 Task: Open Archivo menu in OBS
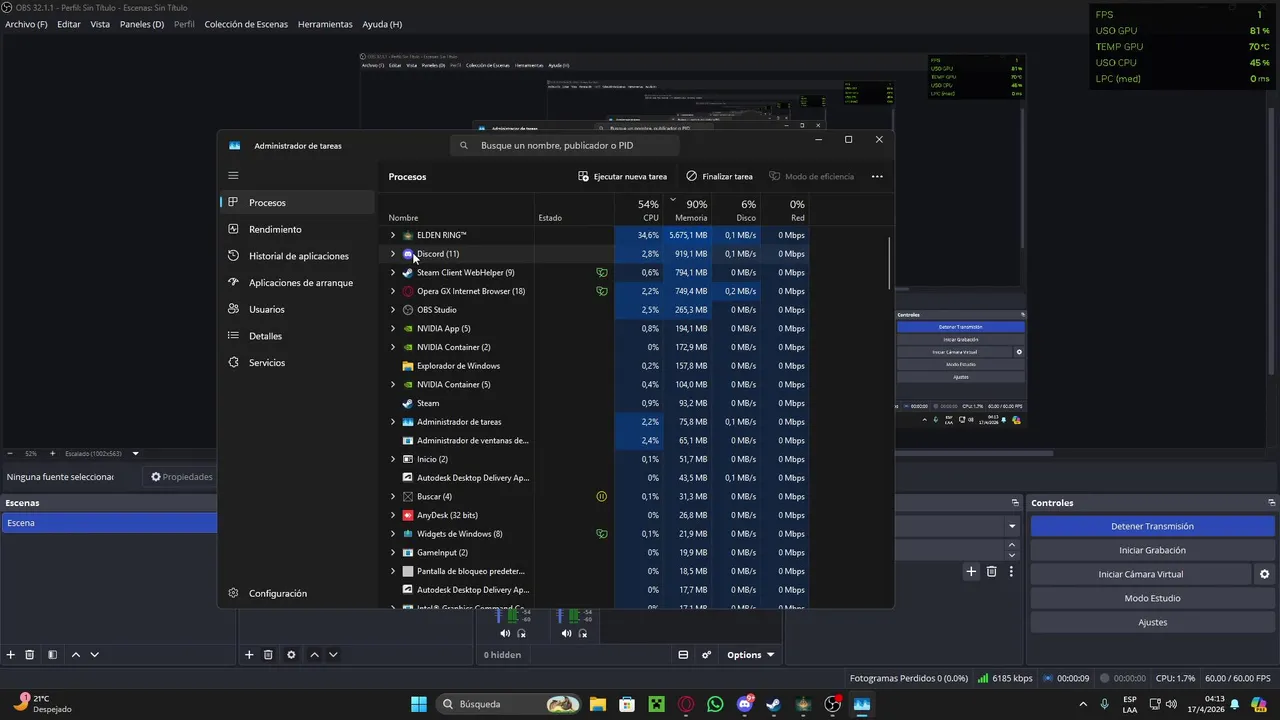point(26,24)
